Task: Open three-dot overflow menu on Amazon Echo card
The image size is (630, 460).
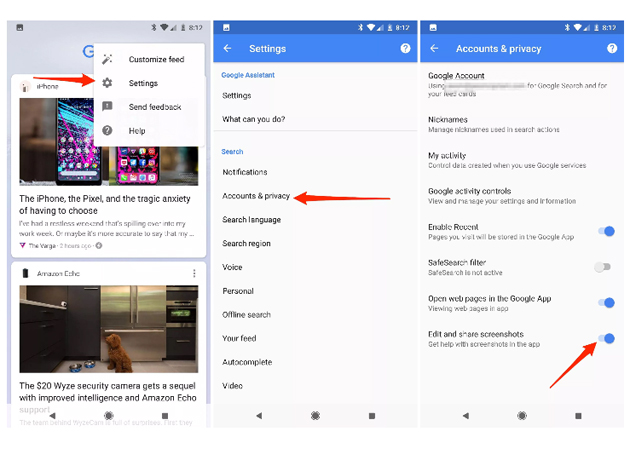Action: [x=194, y=273]
